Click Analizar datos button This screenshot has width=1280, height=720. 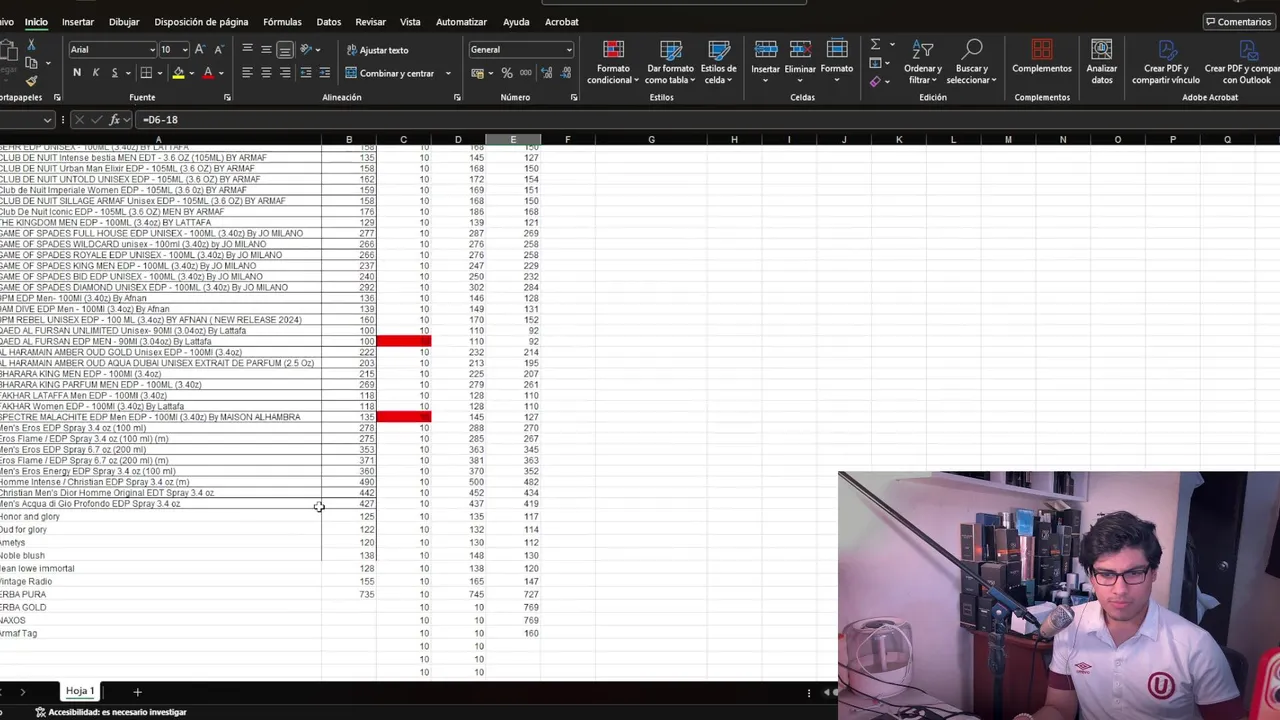click(x=1102, y=63)
